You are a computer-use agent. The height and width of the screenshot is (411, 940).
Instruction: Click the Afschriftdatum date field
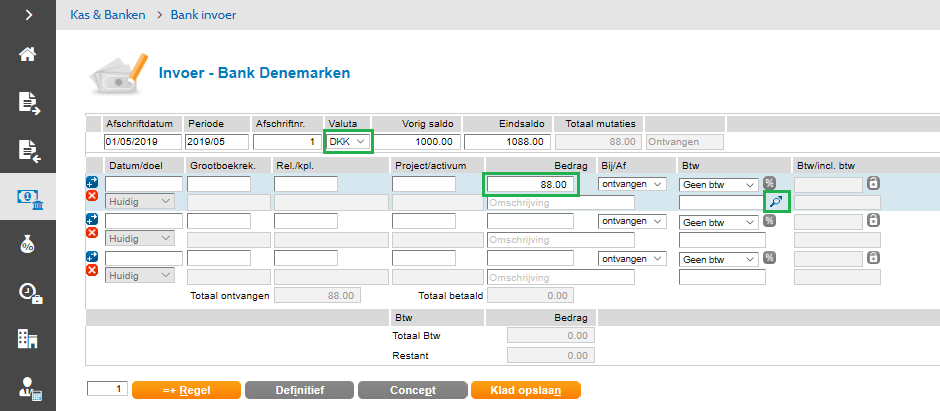coord(143,142)
